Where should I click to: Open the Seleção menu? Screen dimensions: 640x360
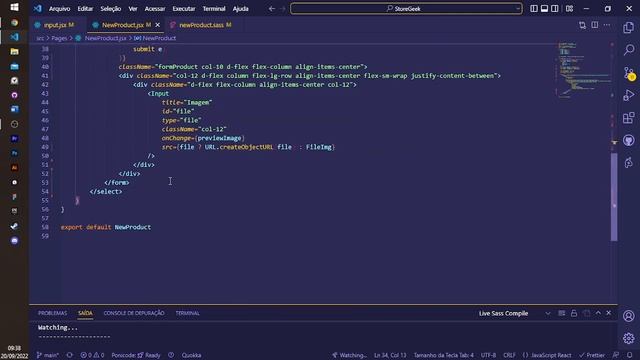click(x=111, y=9)
